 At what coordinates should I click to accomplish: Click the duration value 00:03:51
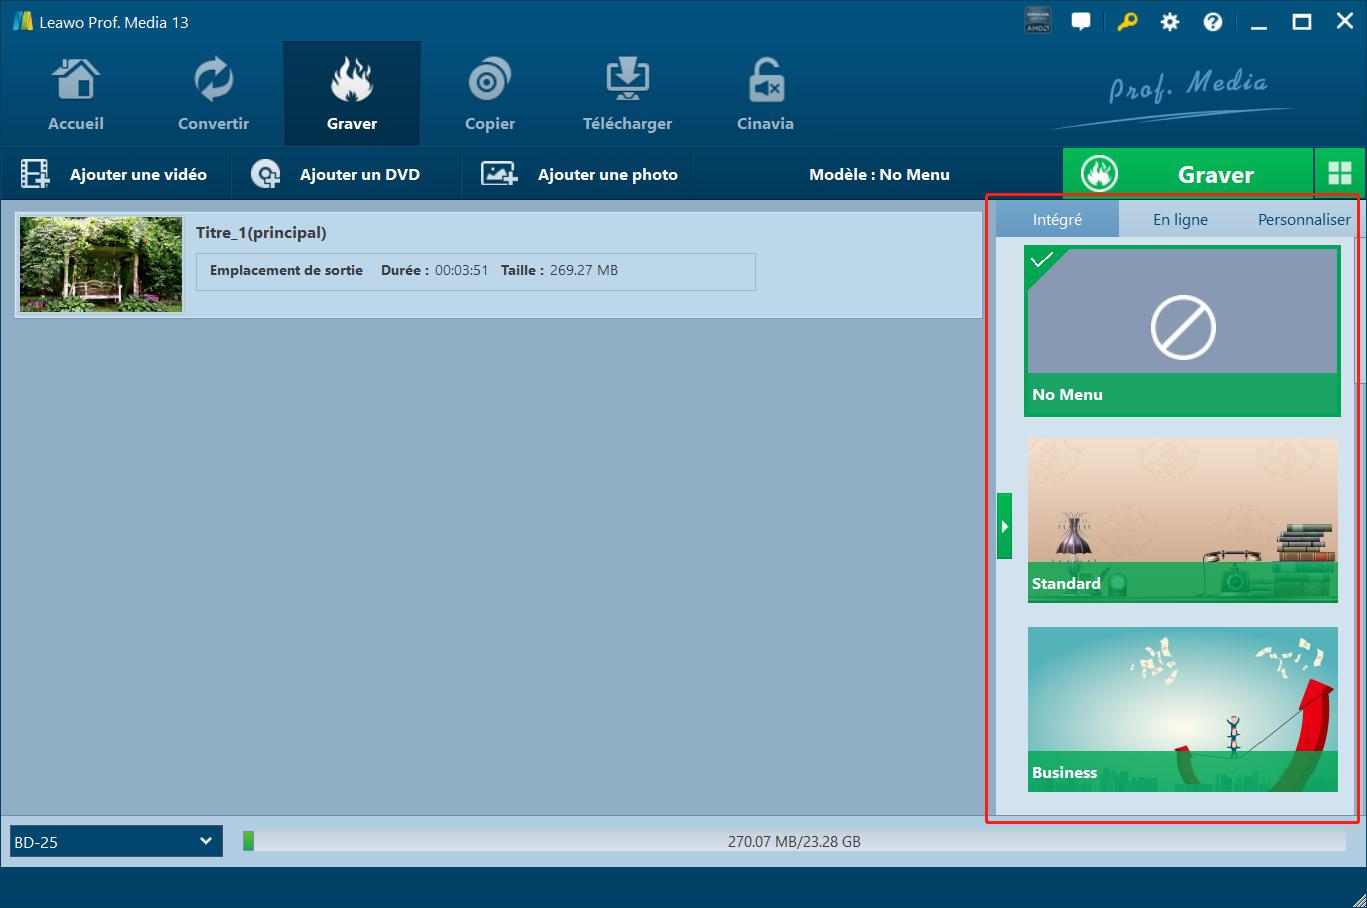click(x=461, y=270)
